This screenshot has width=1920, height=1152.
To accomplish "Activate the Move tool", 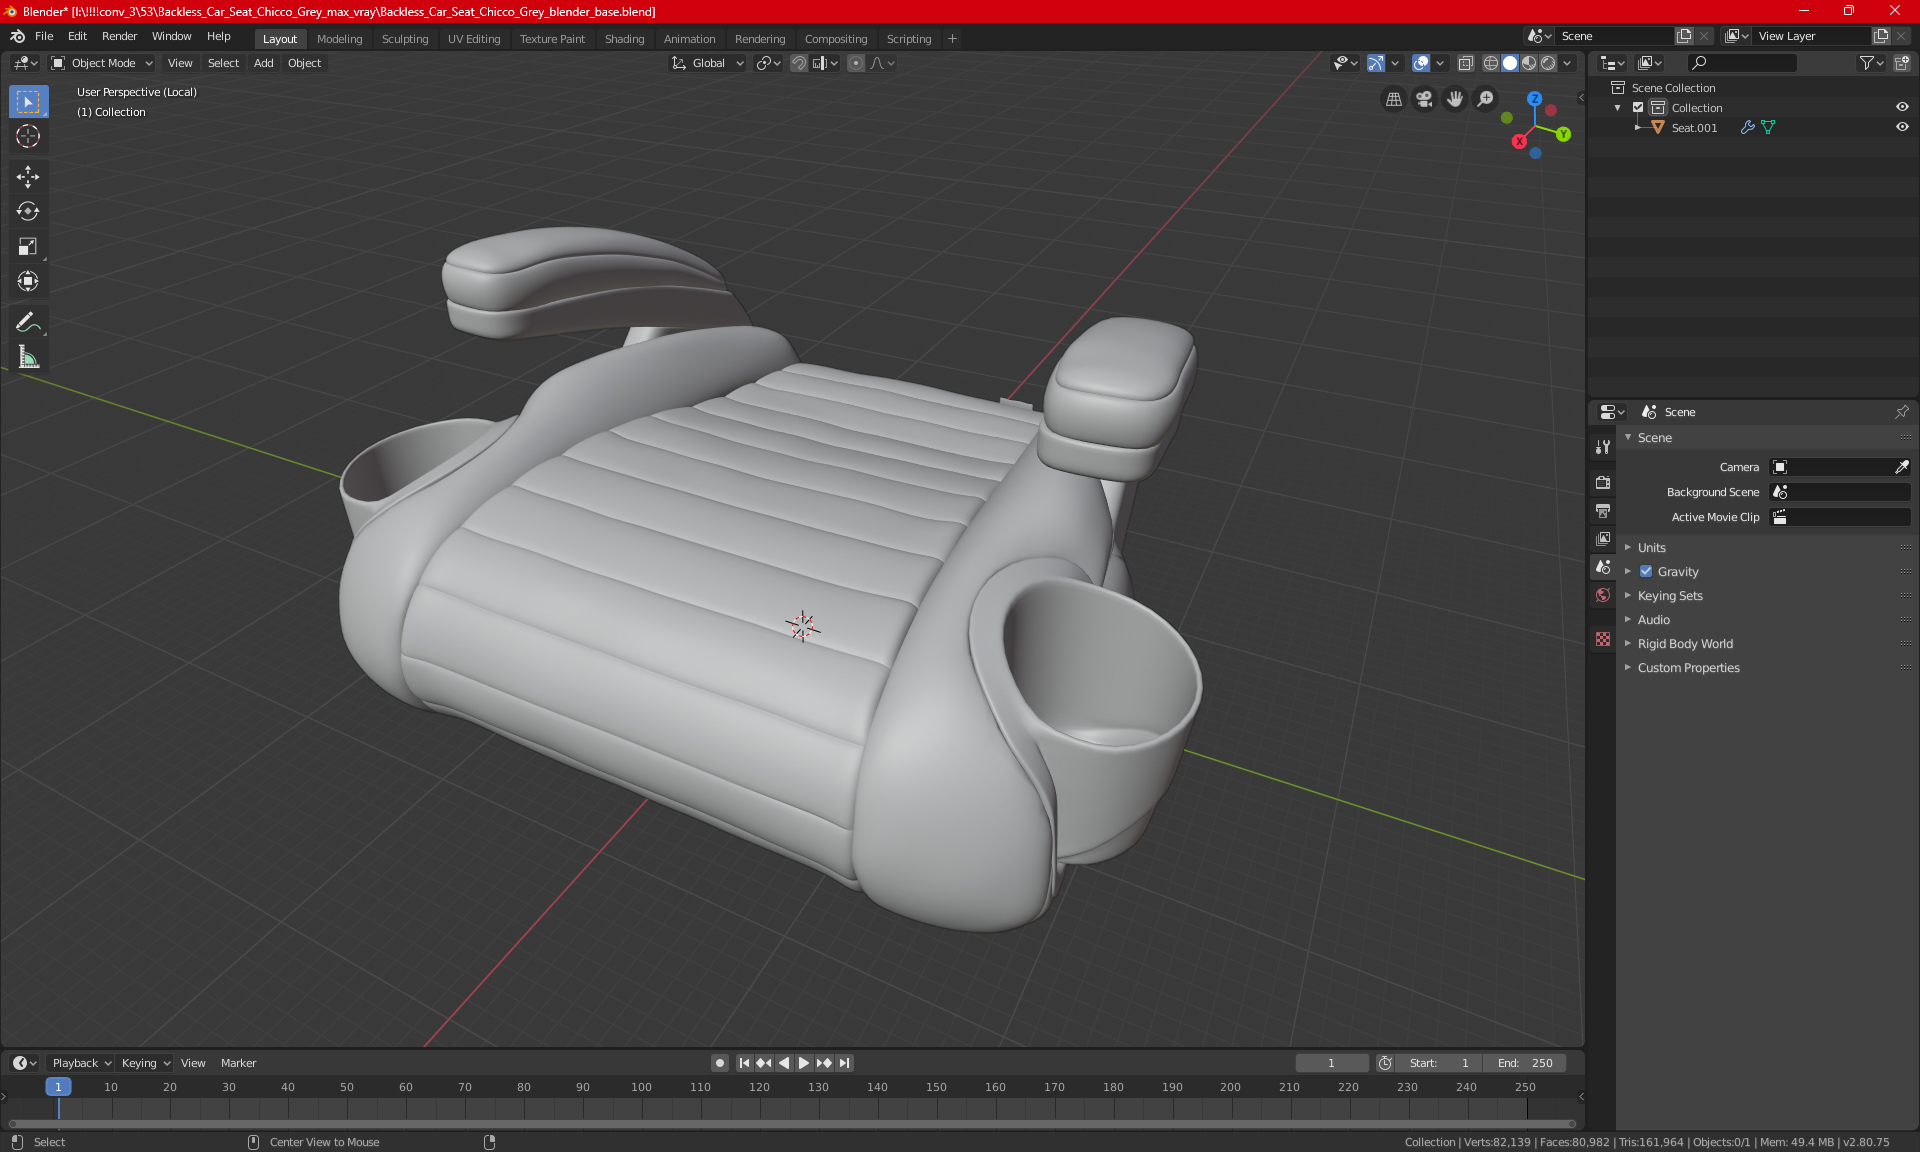I will coord(28,177).
